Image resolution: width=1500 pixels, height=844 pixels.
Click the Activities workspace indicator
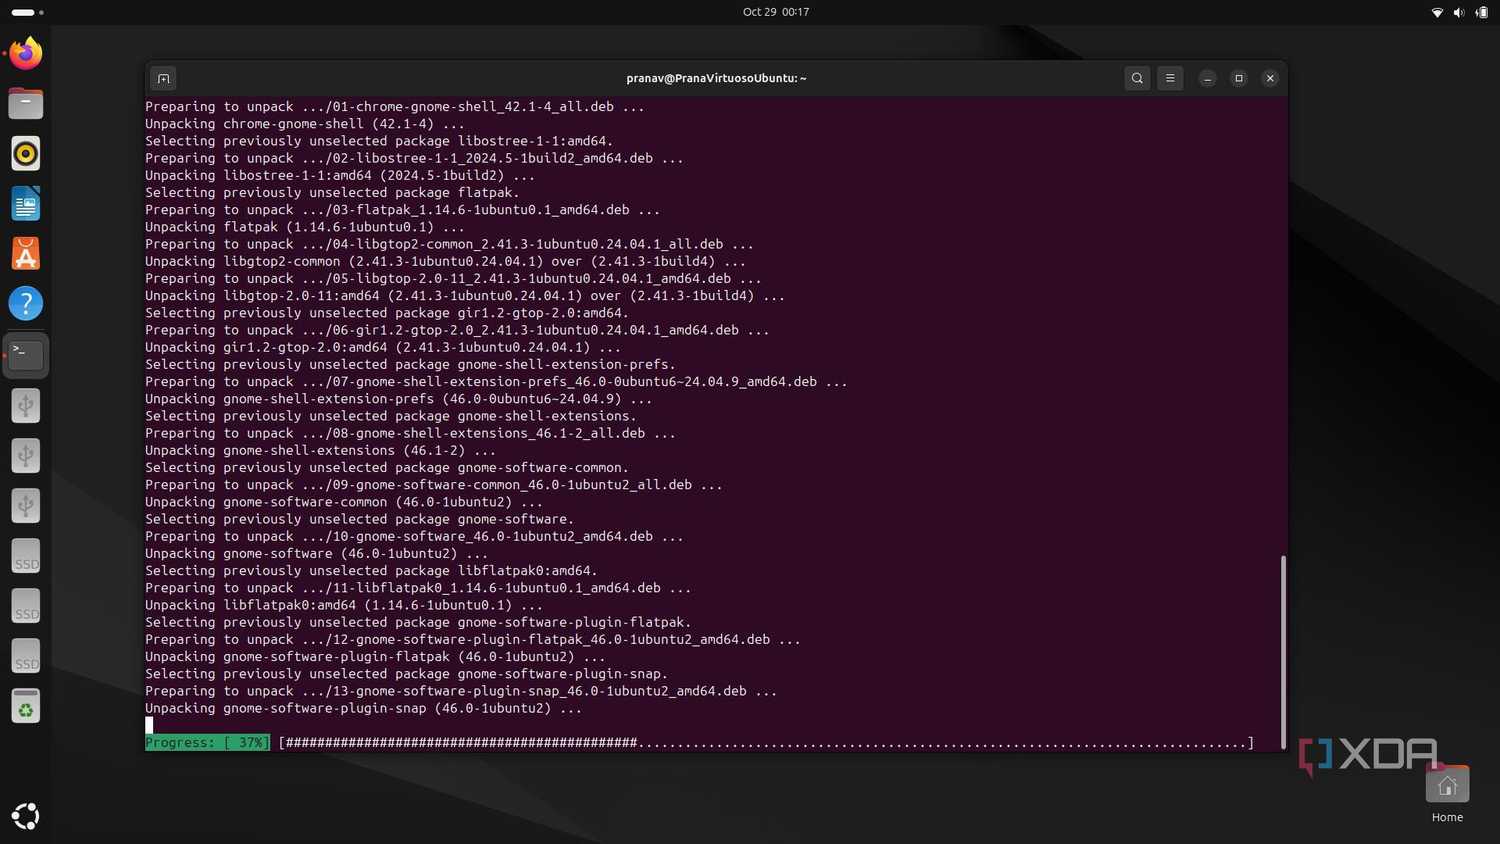coord(27,12)
